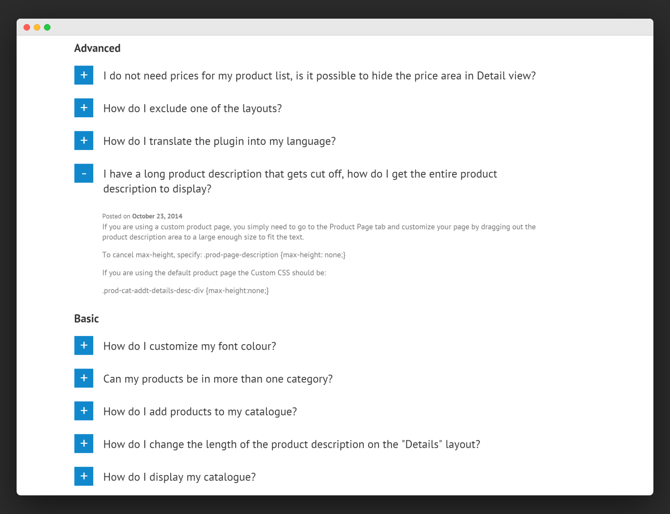Select 'How do I customize my font colour?' text
This screenshot has width=670, height=514.
pyautogui.click(x=189, y=346)
